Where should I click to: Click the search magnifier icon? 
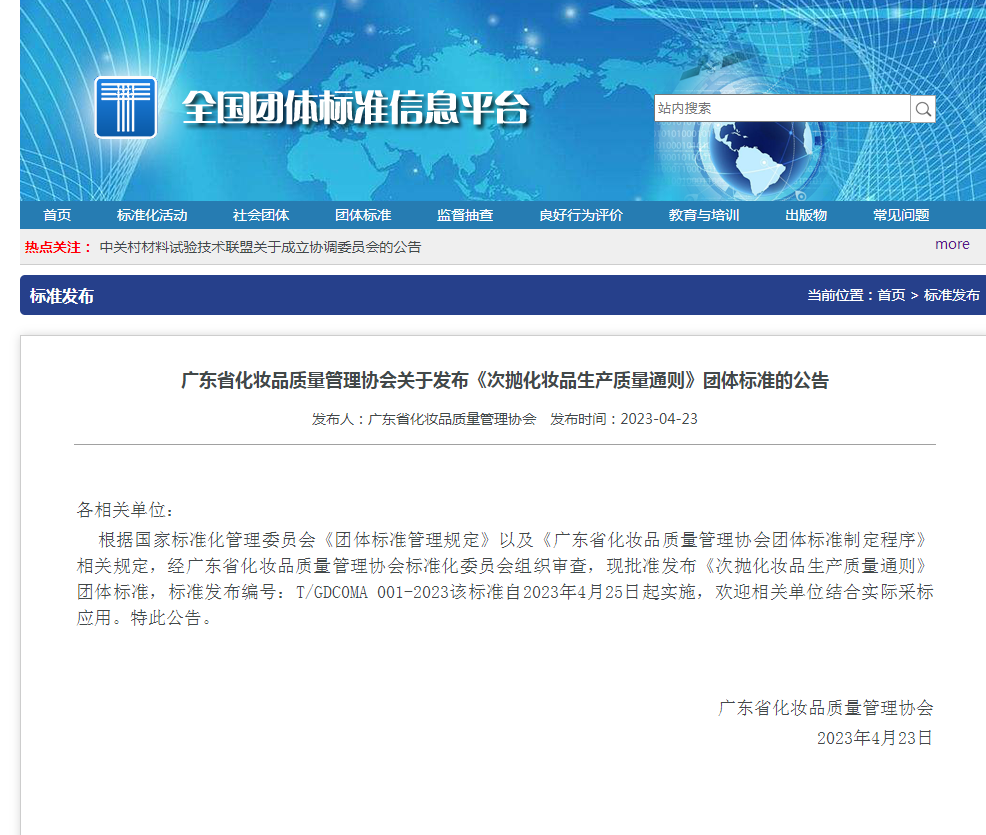[923, 109]
